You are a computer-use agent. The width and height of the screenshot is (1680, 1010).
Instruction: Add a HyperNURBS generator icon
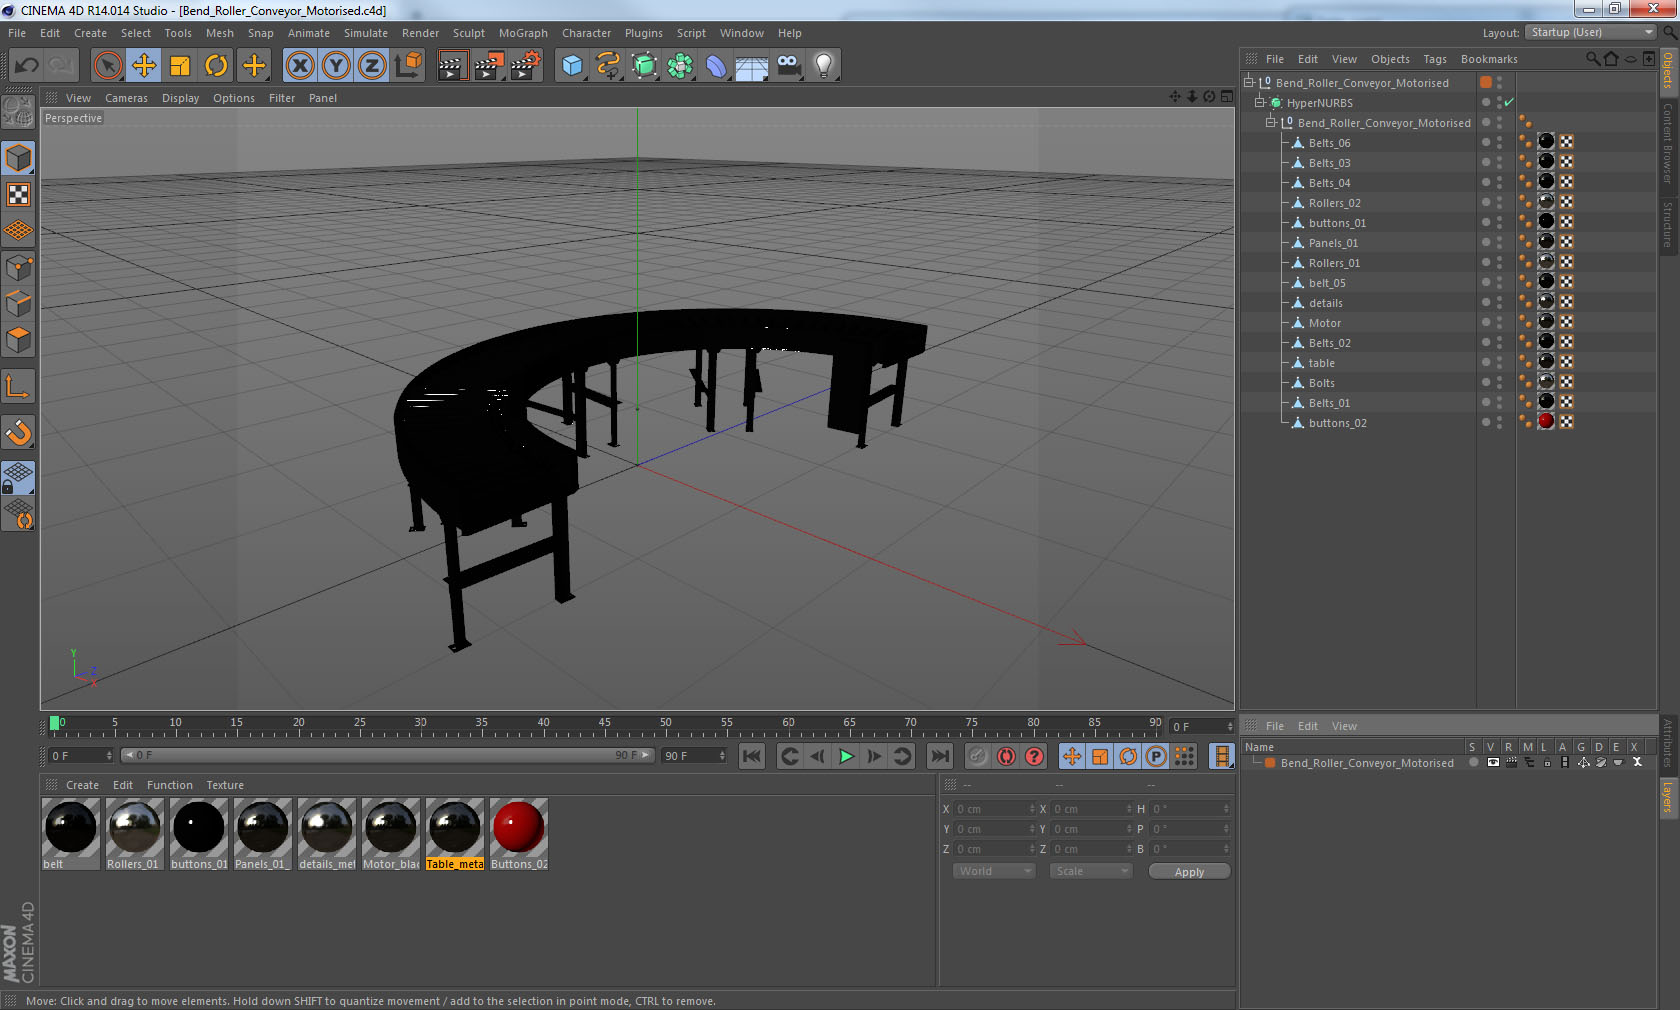(644, 66)
